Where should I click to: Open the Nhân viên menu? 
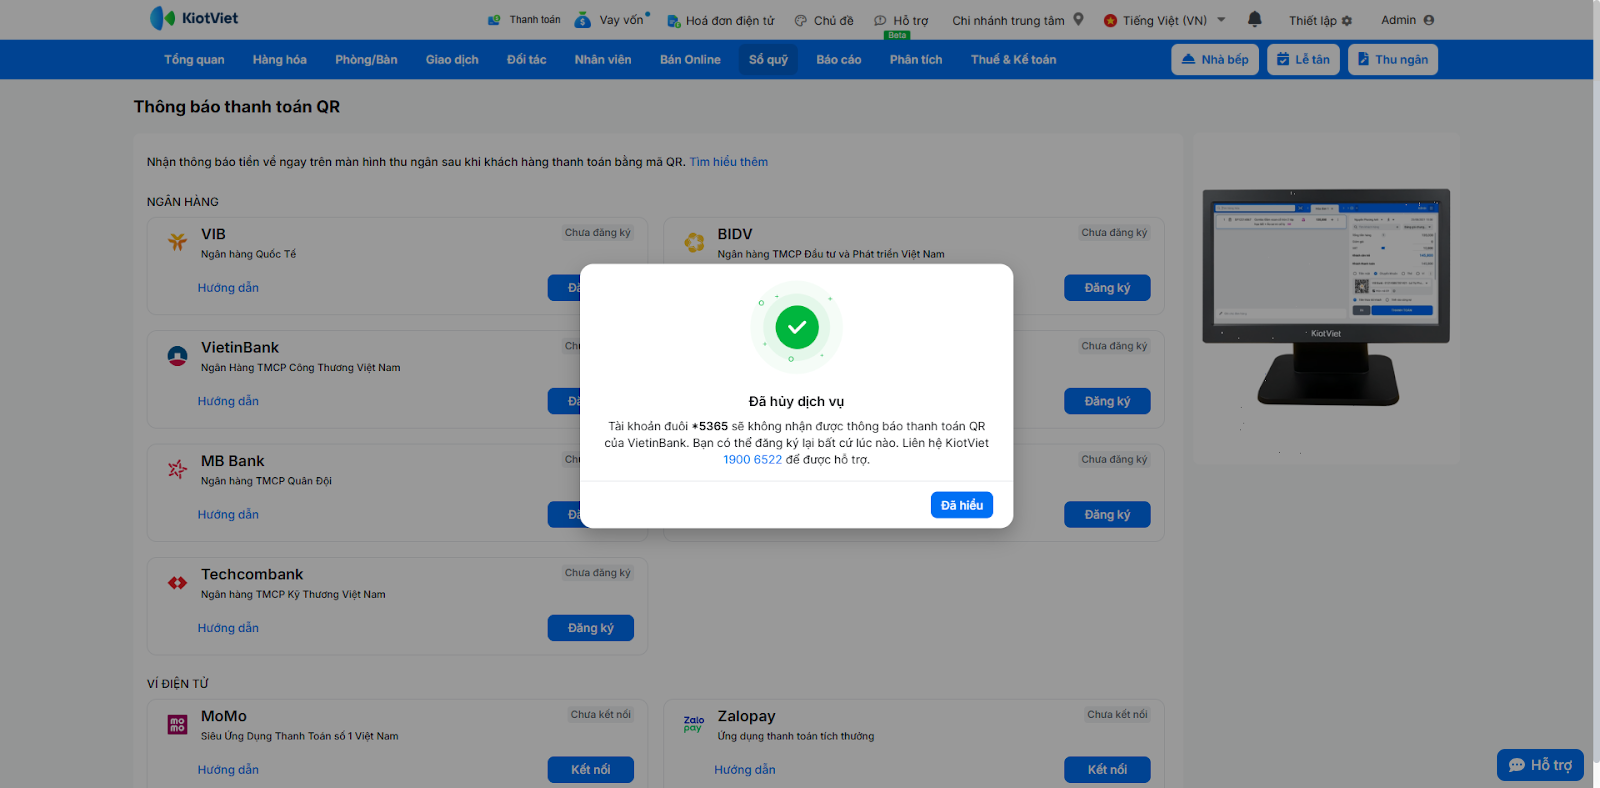603,60
